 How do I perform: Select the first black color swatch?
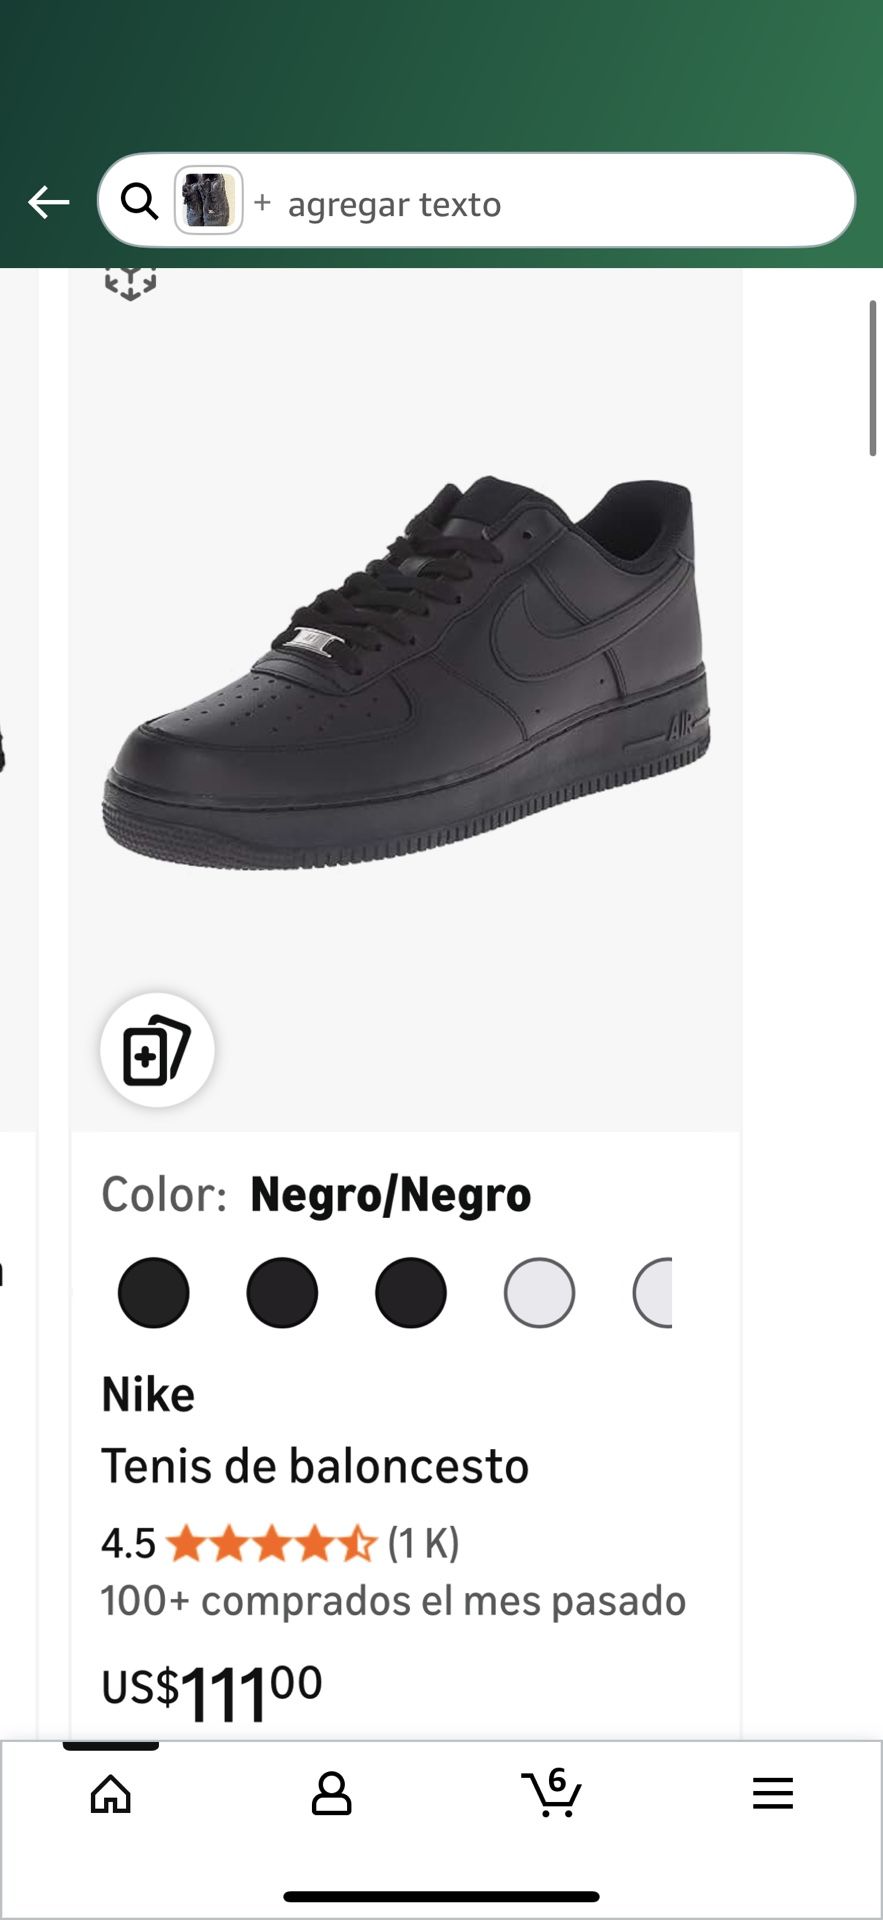tap(152, 1292)
